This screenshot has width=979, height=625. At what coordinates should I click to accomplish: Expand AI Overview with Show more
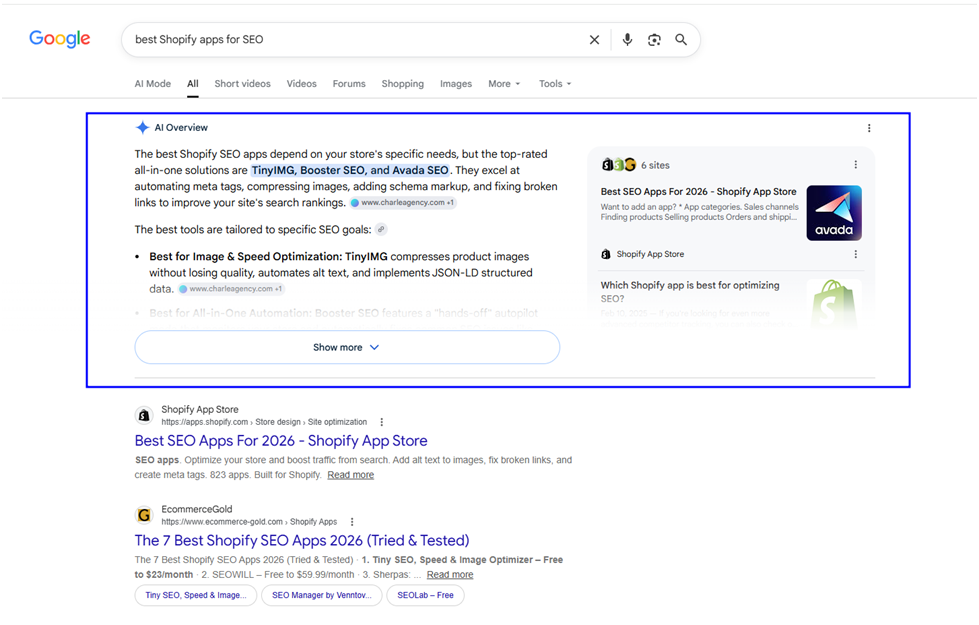tap(347, 347)
